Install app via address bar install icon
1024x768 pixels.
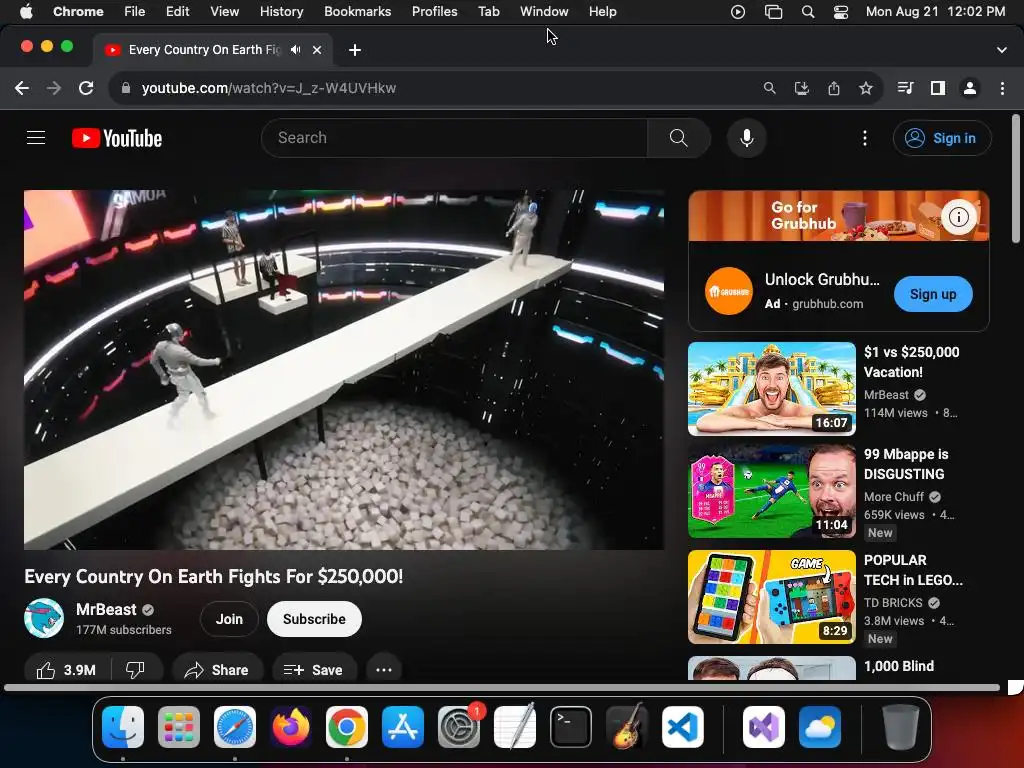tap(801, 88)
